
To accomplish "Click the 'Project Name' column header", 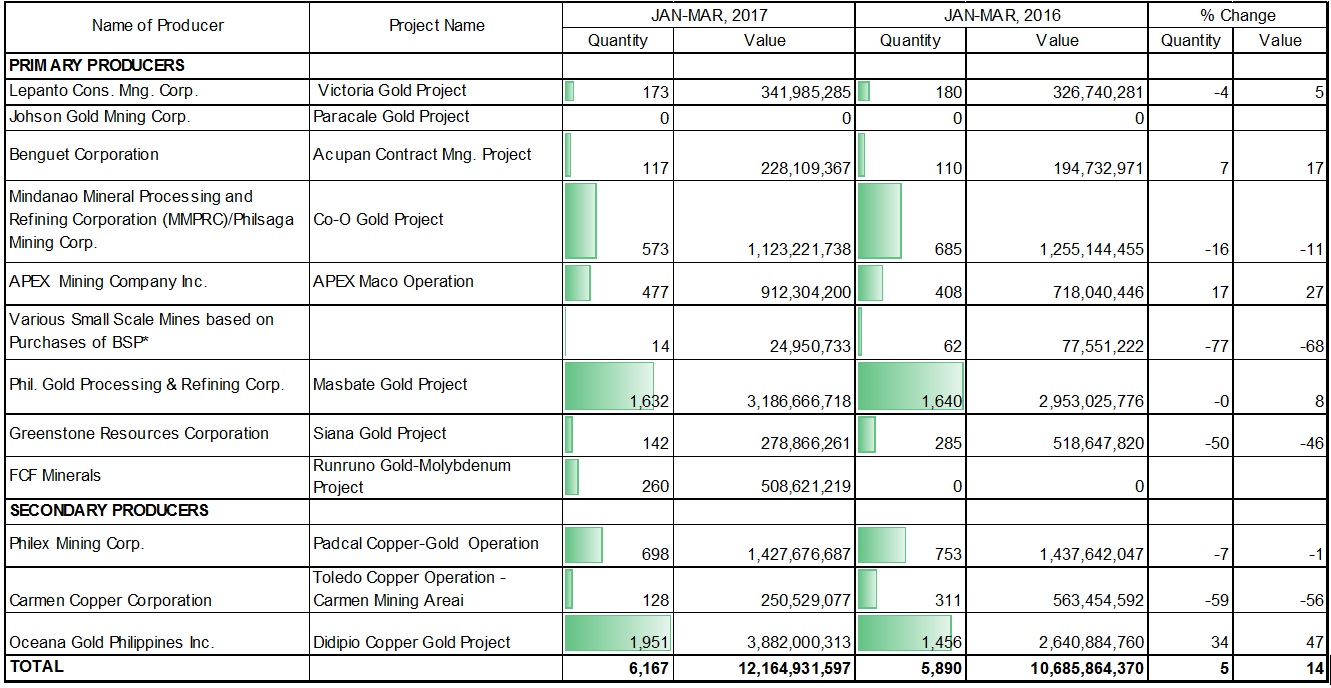I will pyautogui.click(x=437, y=26).
